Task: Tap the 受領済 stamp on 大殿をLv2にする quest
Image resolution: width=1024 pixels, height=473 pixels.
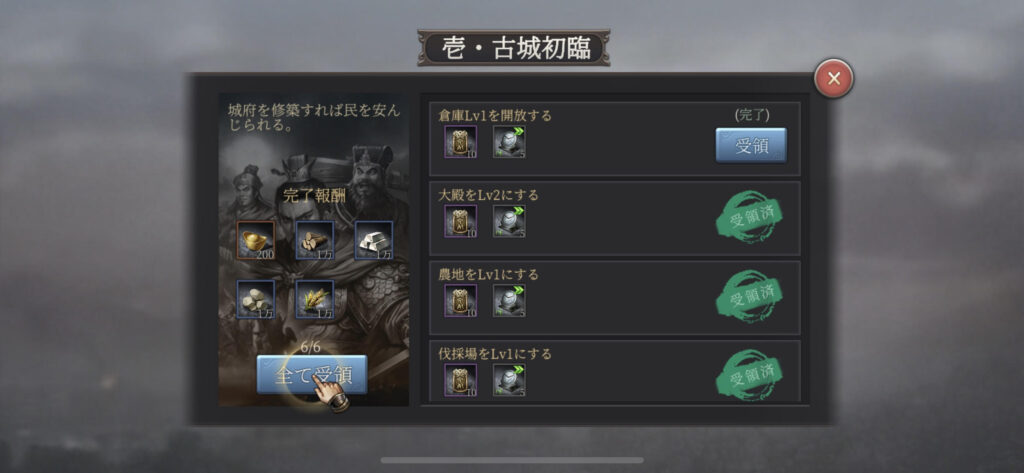Action: point(750,216)
